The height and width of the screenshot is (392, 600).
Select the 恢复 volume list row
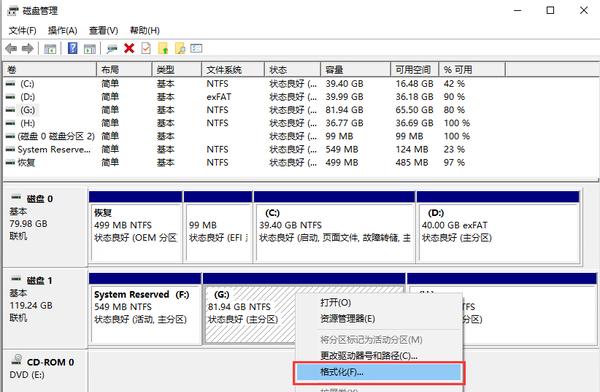coord(254,162)
